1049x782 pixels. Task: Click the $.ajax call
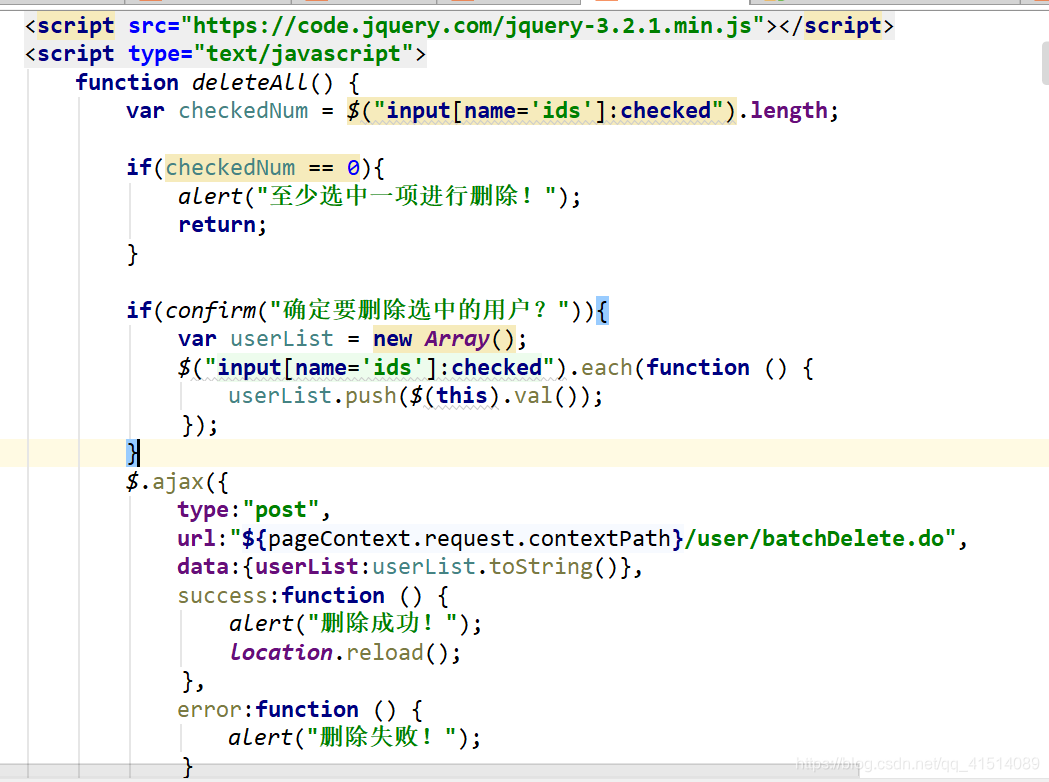coord(165,482)
